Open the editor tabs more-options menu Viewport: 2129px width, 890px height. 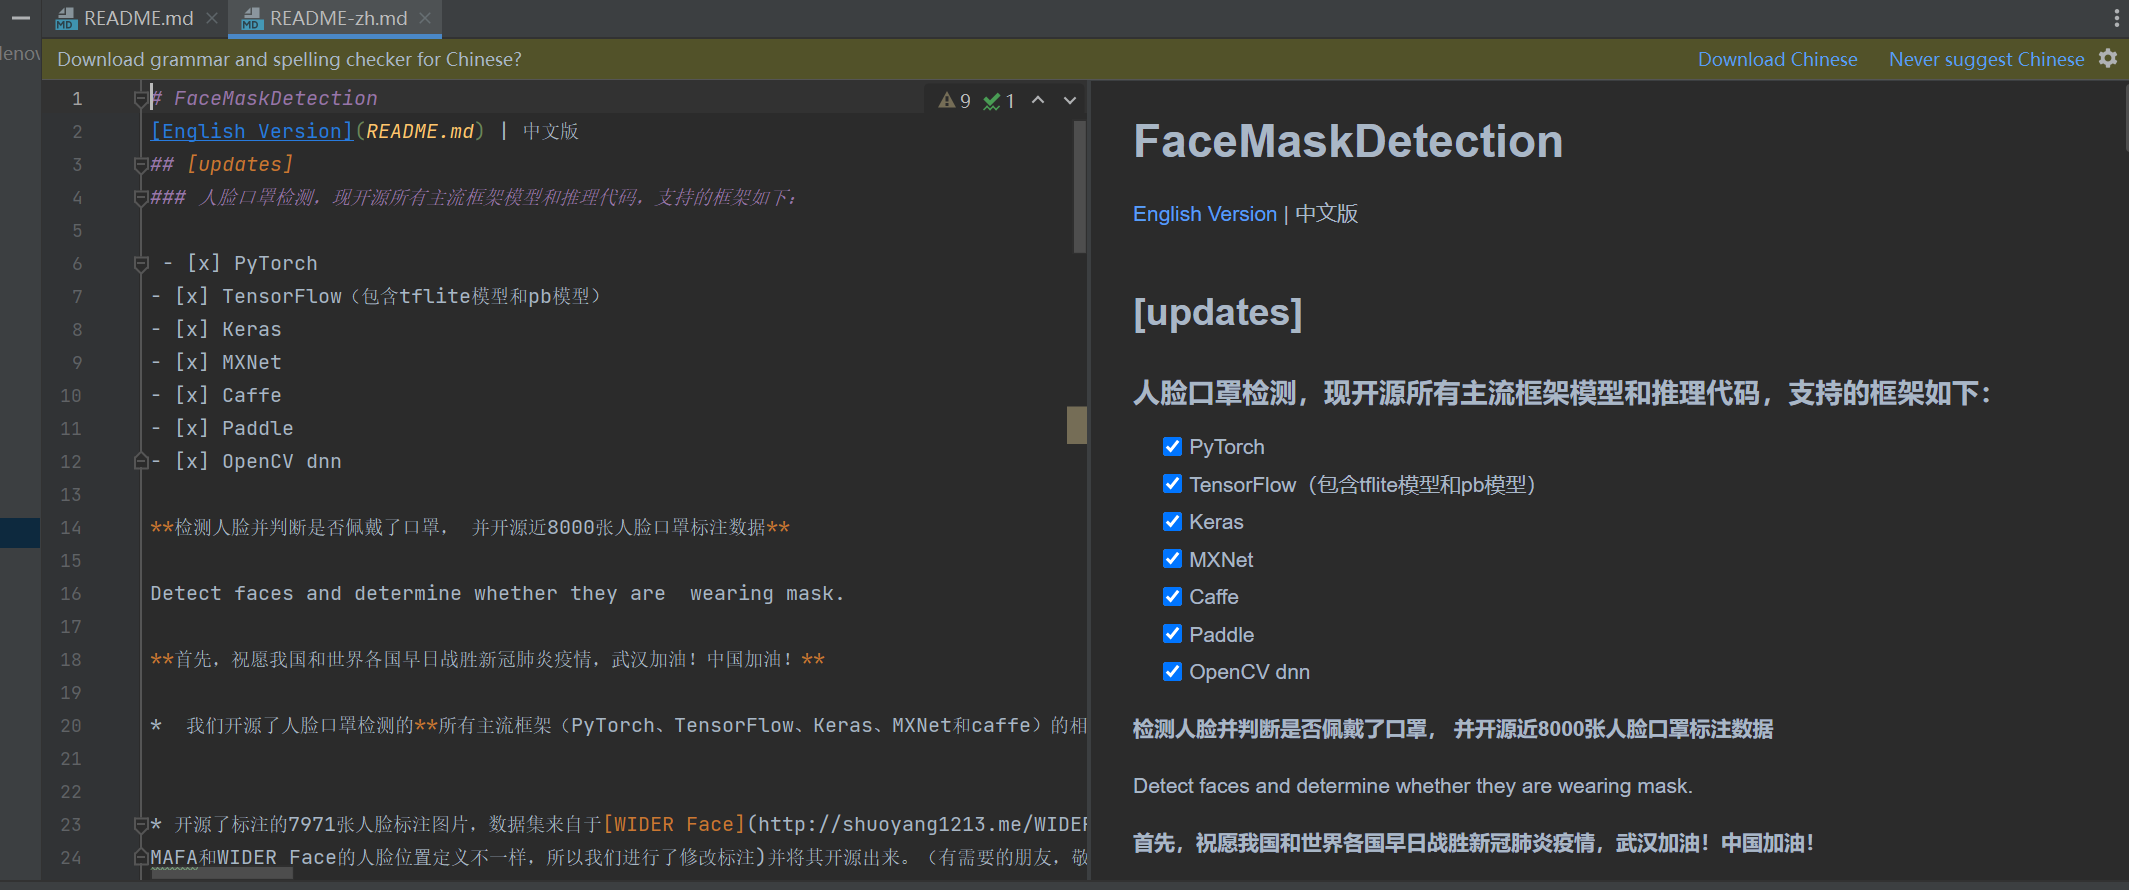2116,18
